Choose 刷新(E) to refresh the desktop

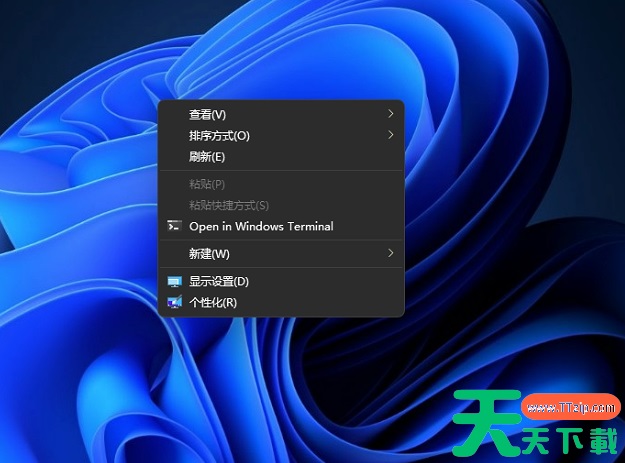(282, 157)
